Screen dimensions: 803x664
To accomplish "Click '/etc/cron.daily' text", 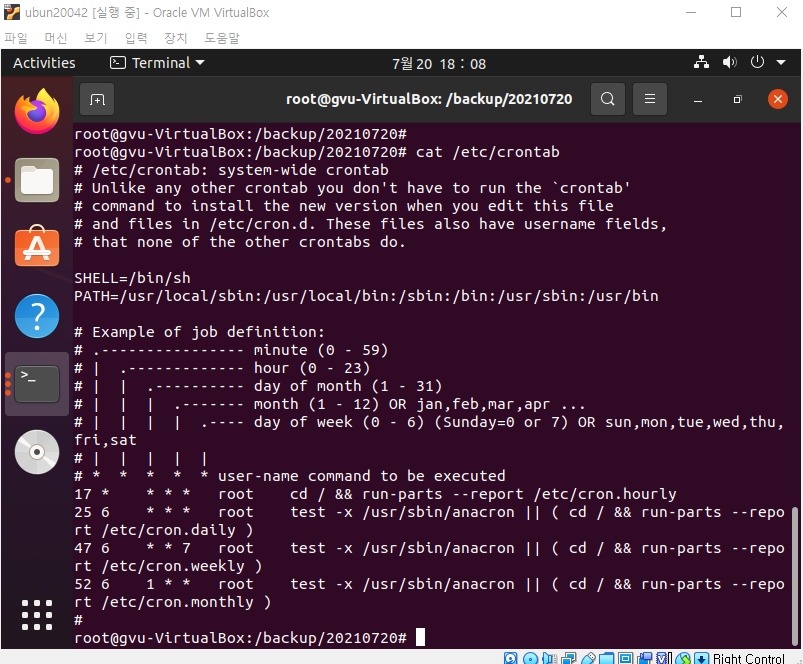I will pyautogui.click(x=168, y=530).
